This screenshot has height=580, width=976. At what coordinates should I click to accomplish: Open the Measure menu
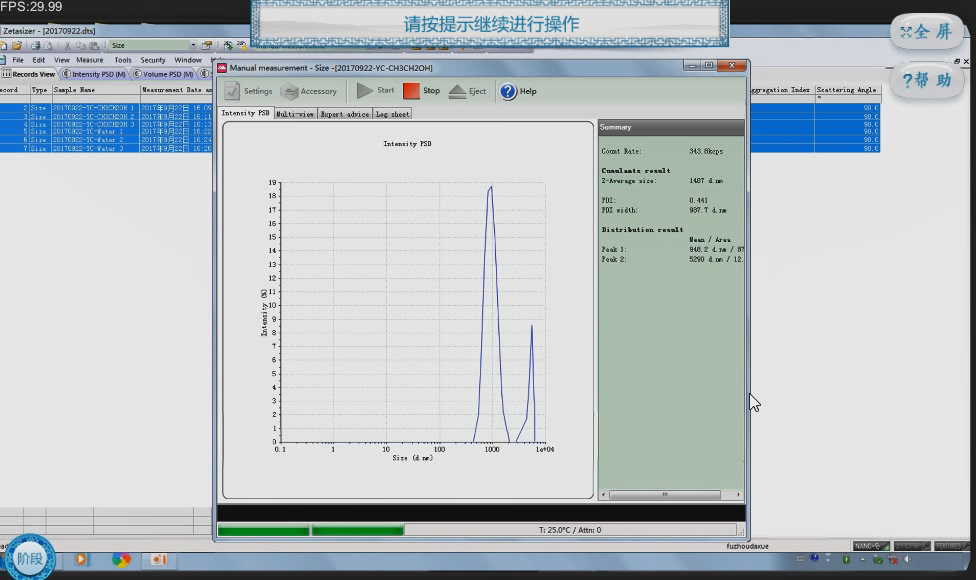[x=90, y=60]
